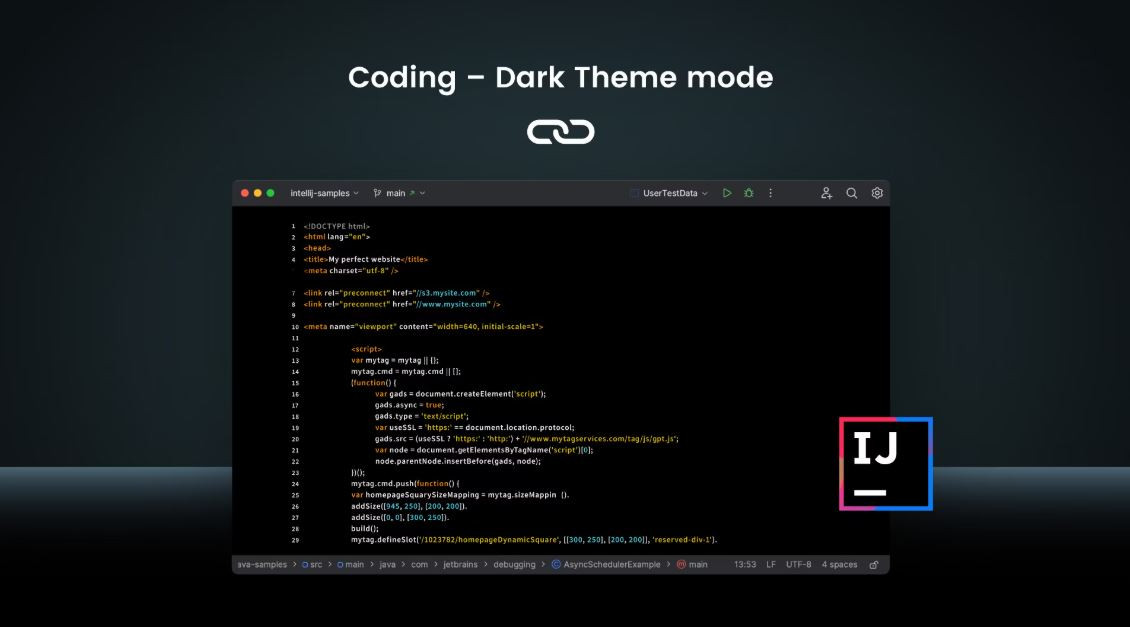Image resolution: width=1130 pixels, height=627 pixels.
Task: Click the debugging package breadcrumb
Action: (x=516, y=565)
